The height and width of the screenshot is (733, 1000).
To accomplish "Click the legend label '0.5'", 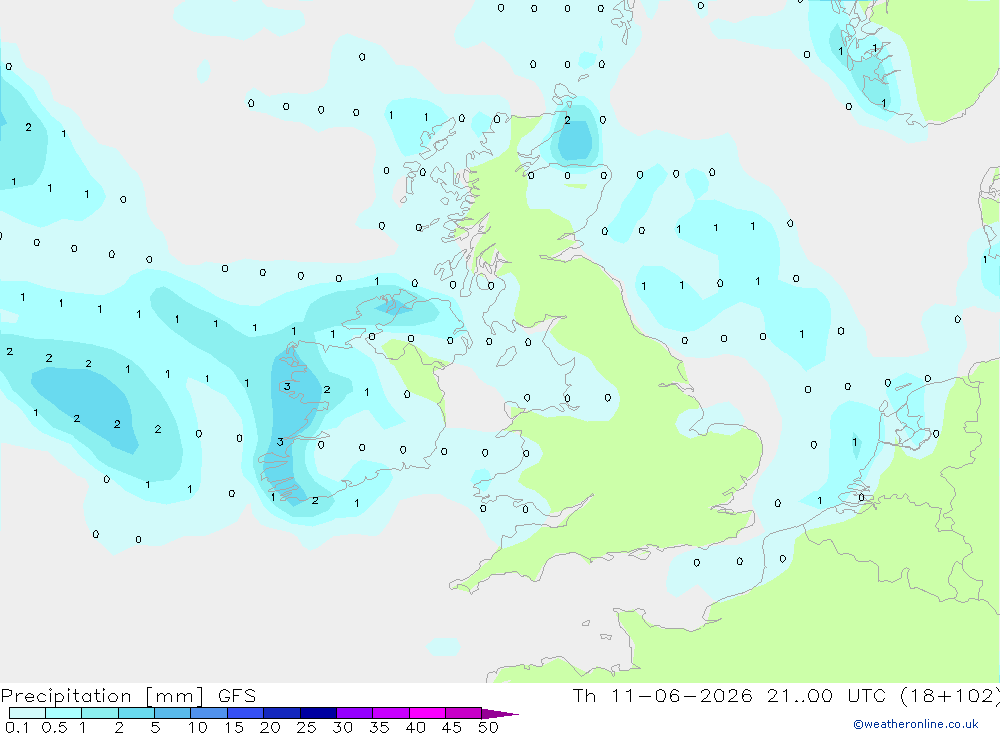I will 54,727.
